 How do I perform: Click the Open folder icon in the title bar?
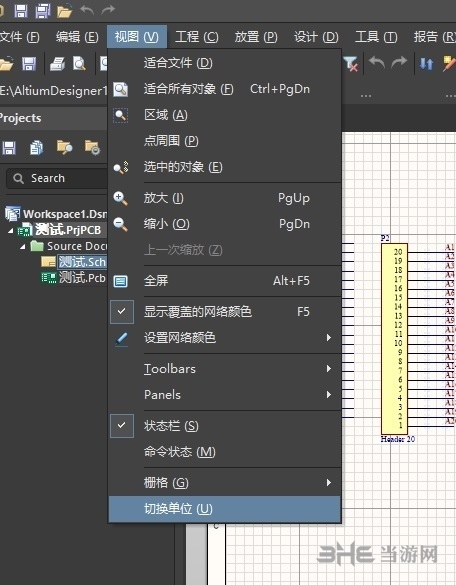tap(64, 11)
